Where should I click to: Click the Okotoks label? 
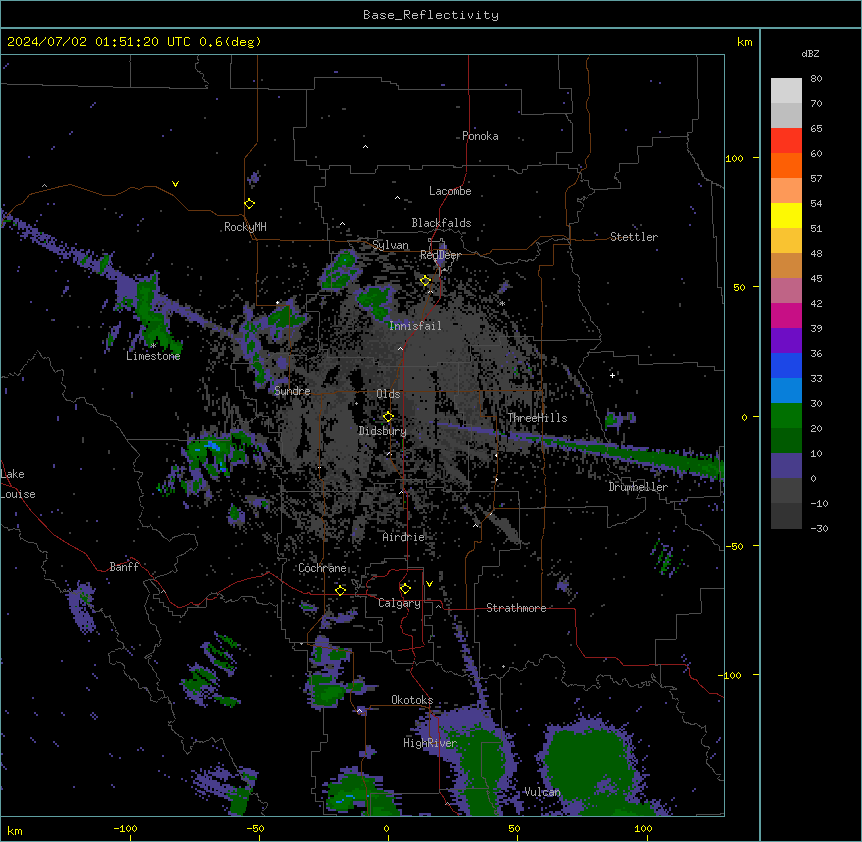[x=412, y=700]
